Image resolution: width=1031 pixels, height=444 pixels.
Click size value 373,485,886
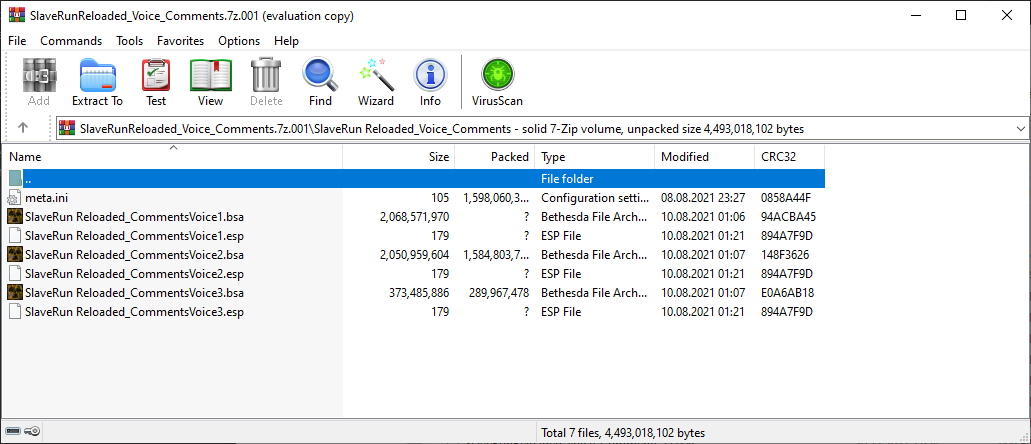tap(420, 293)
